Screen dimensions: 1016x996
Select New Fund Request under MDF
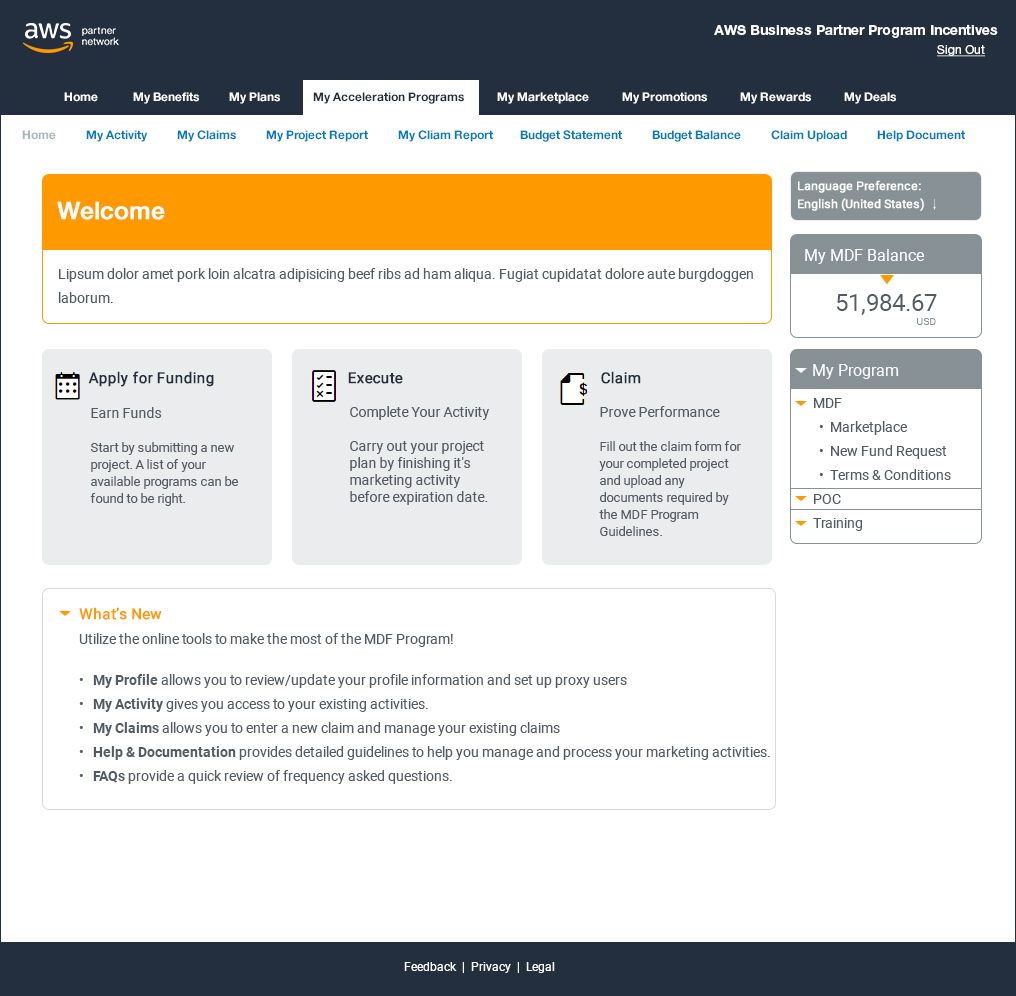[x=888, y=451]
